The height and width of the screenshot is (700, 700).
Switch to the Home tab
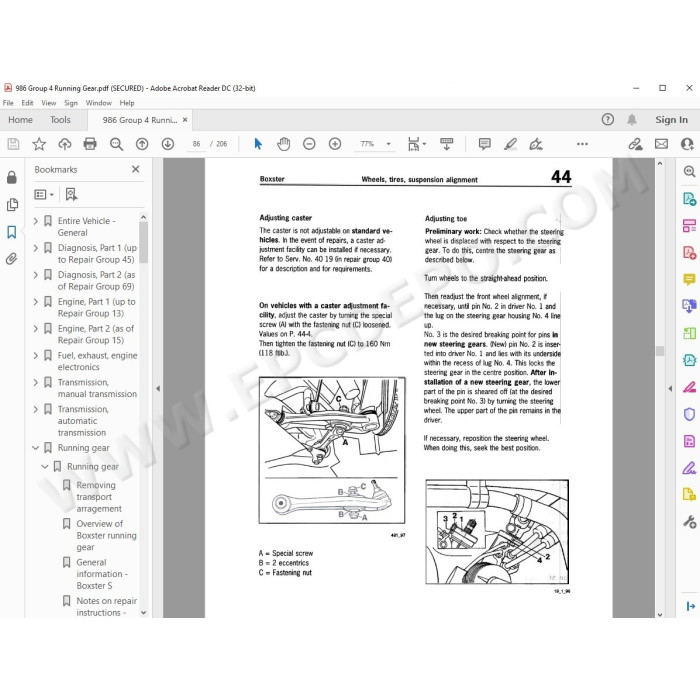[20, 120]
